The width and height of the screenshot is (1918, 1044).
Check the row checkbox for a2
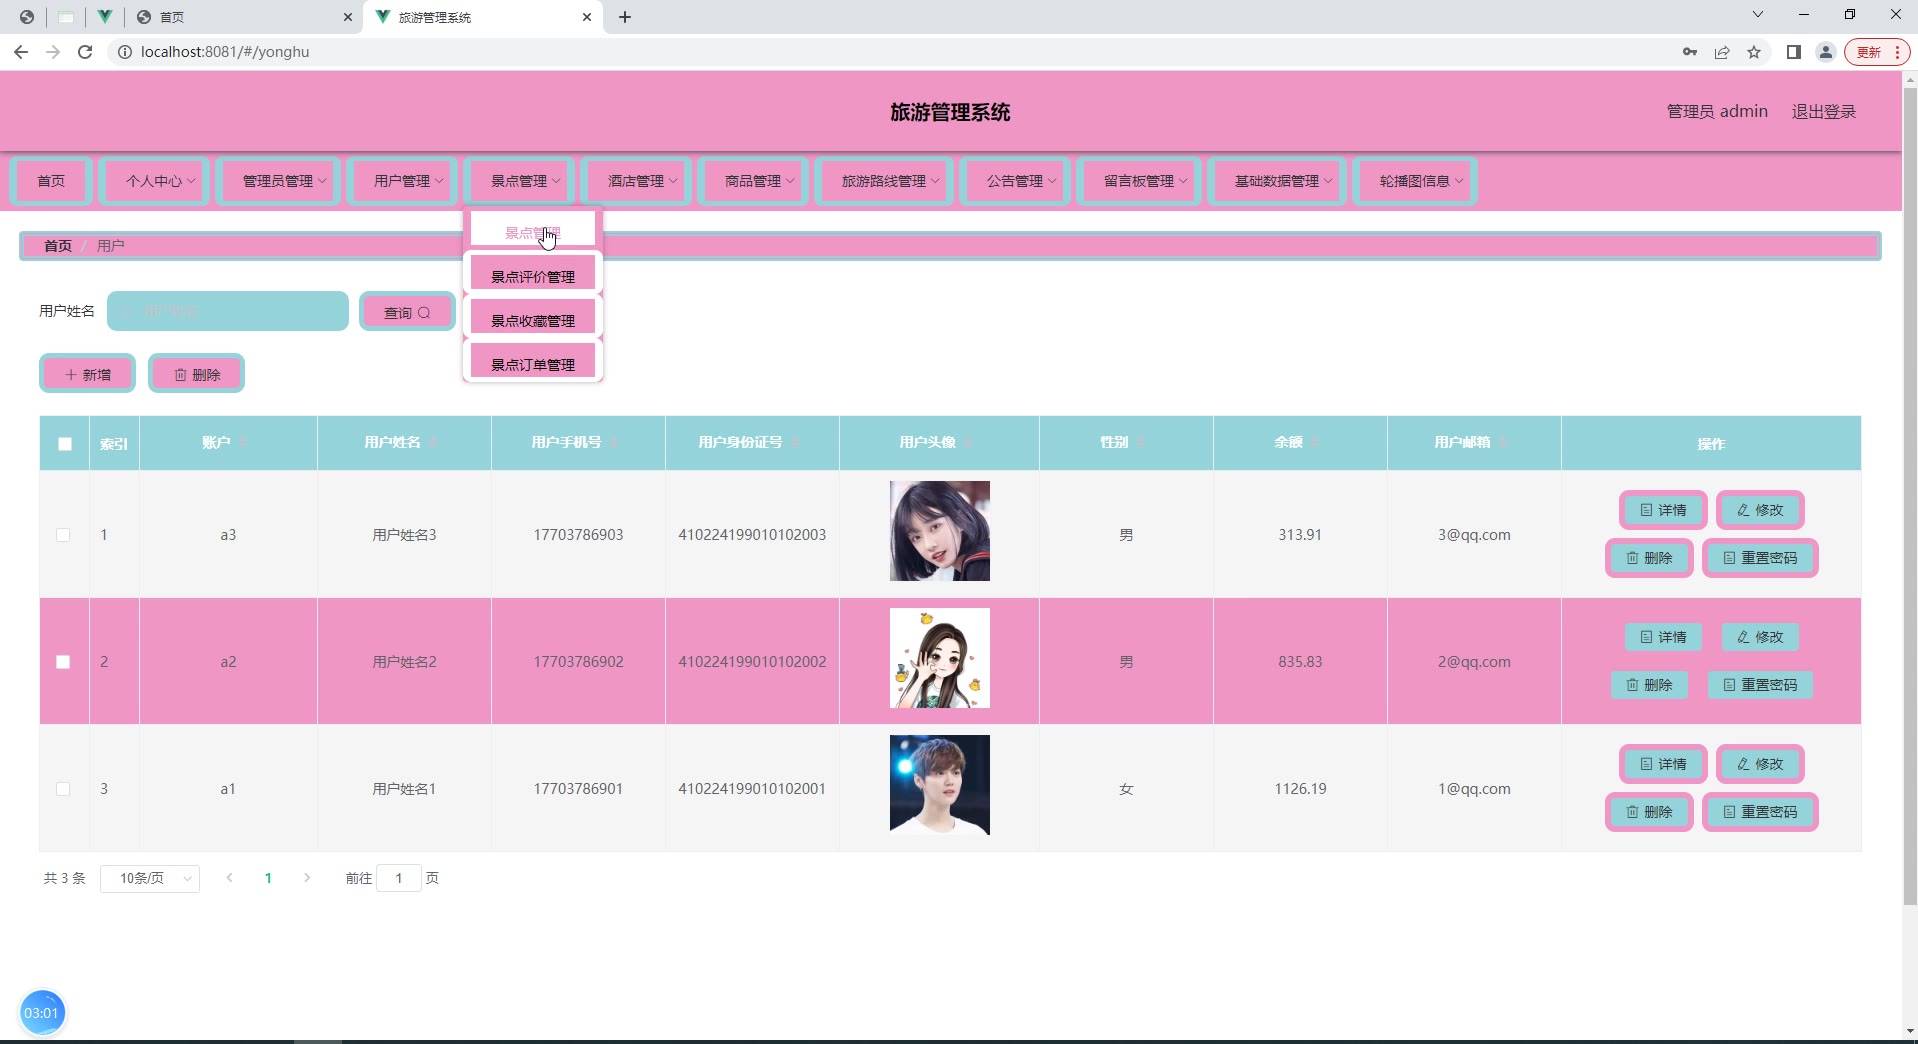pos(63,662)
